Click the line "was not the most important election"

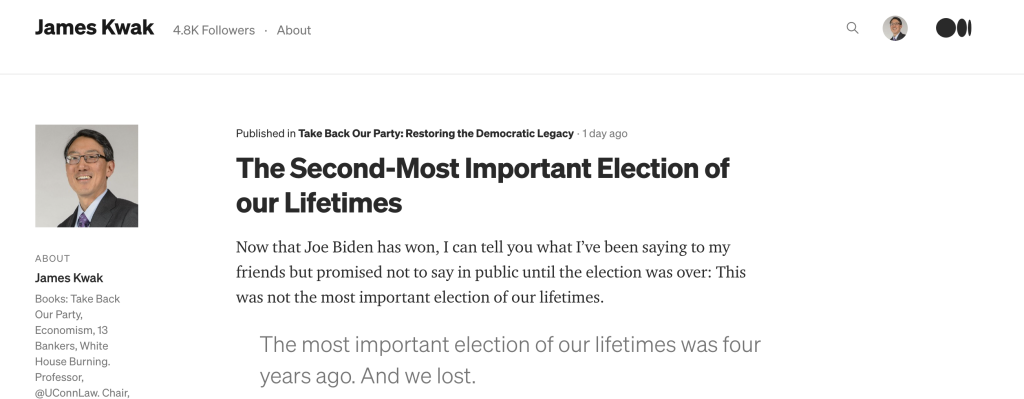[420, 297]
